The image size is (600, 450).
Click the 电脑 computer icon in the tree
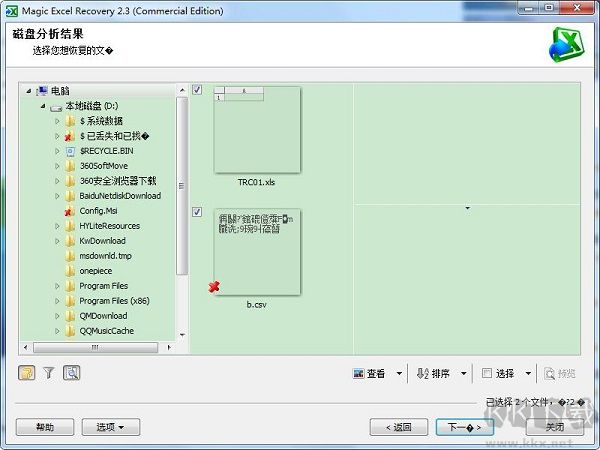[x=41, y=91]
